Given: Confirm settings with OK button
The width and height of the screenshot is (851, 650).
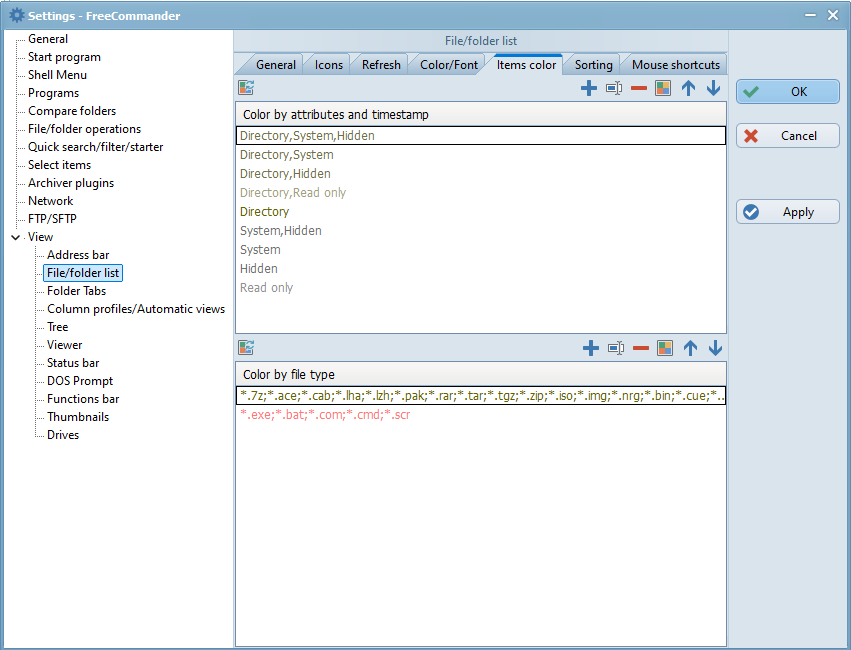Looking at the screenshot, I should pos(788,92).
